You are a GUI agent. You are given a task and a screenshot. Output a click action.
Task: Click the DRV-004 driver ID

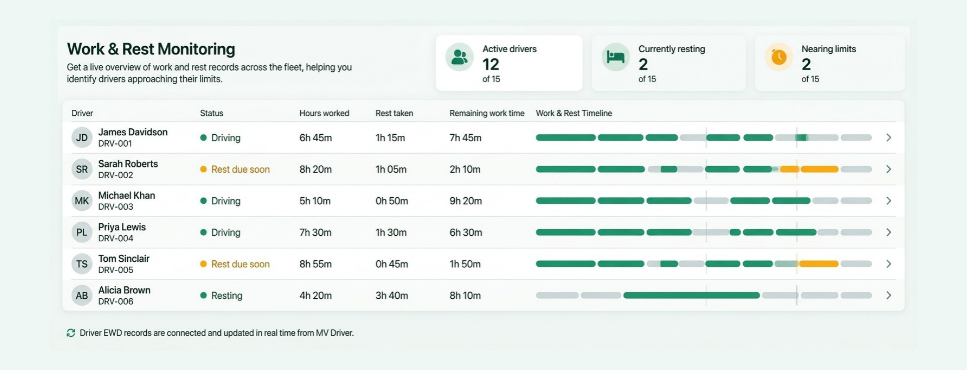pyautogui.click(x=115, y=239)
